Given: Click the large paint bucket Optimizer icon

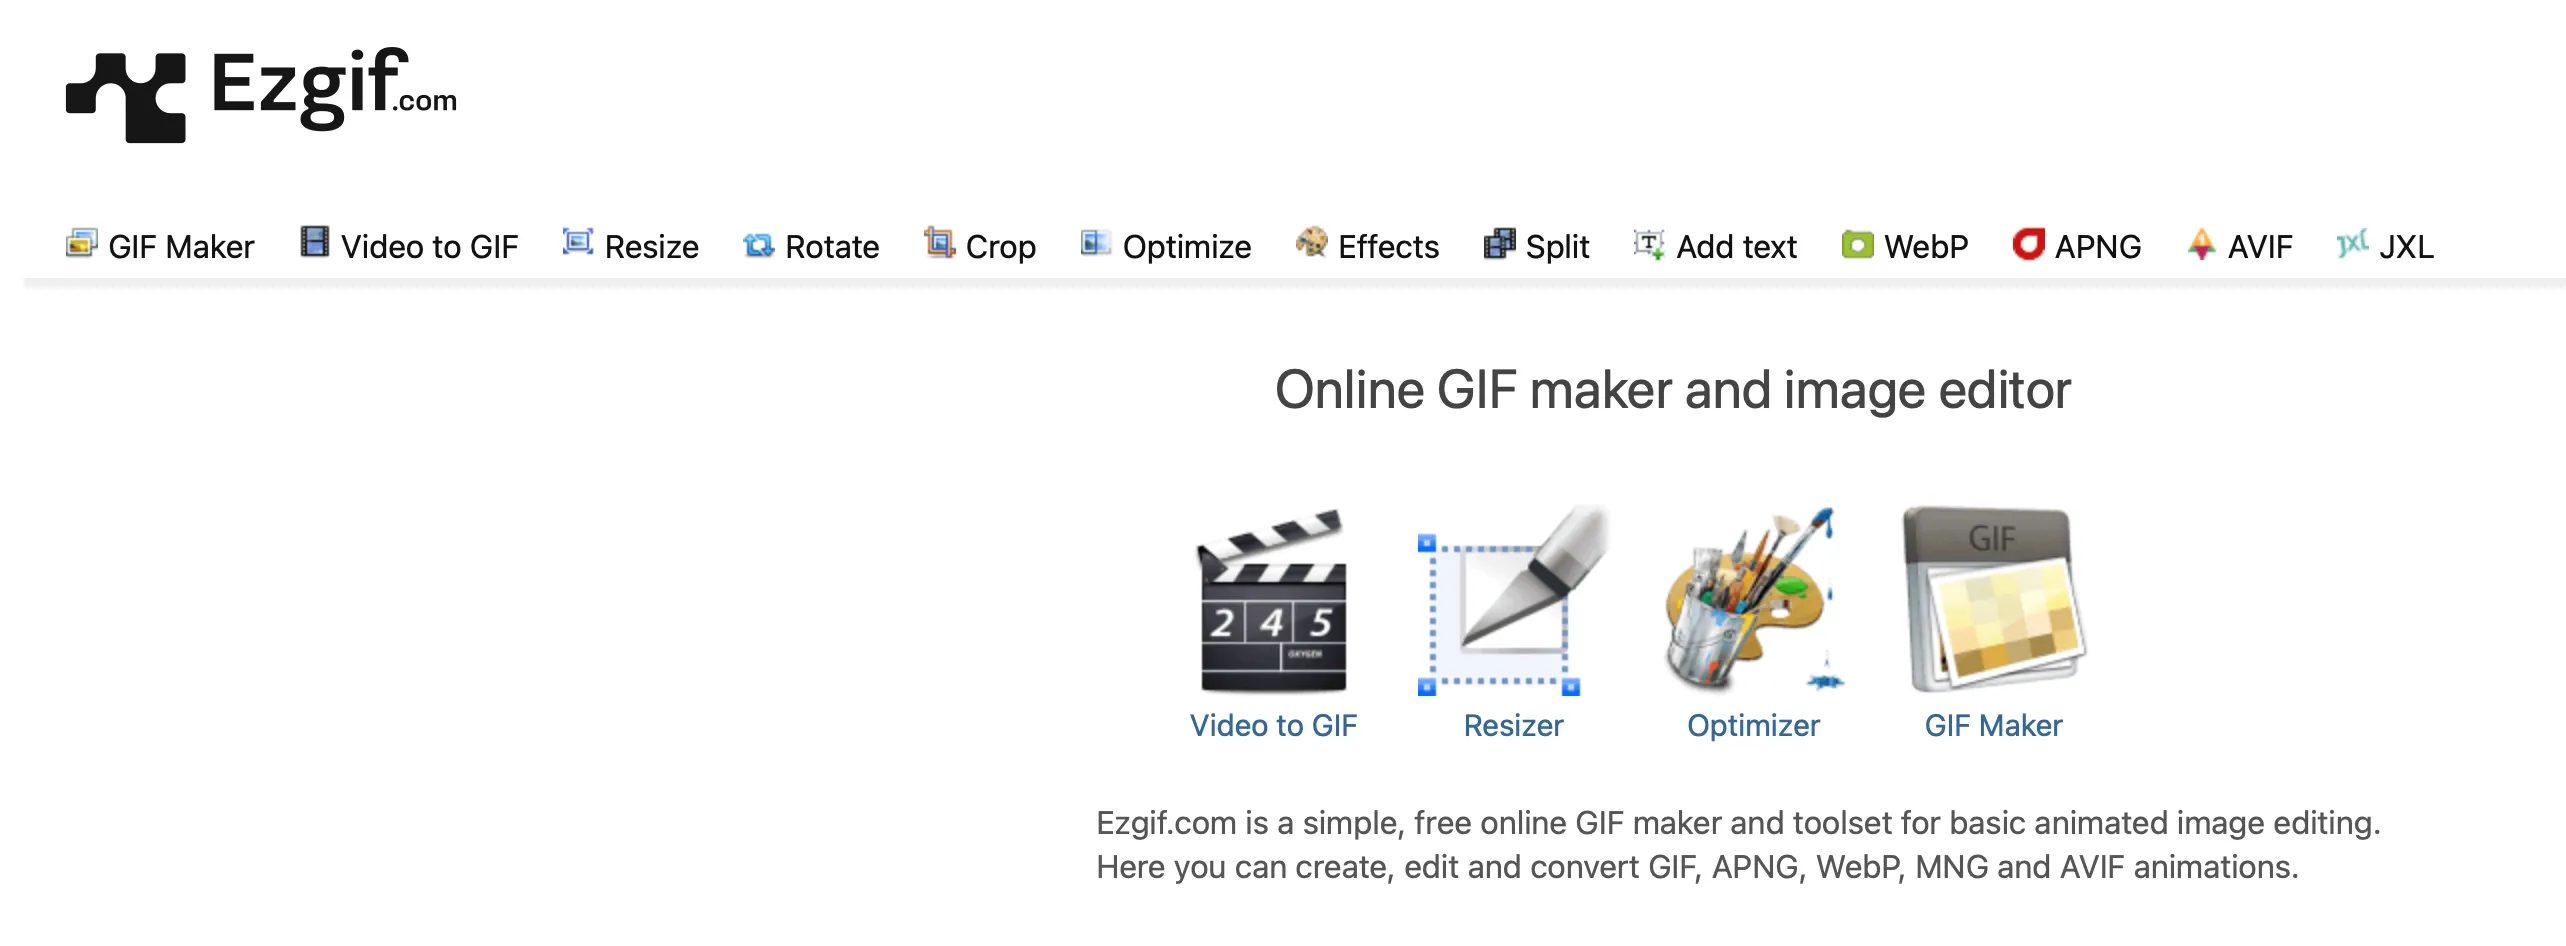Looking at the screenshot, I should [1754, 601].
